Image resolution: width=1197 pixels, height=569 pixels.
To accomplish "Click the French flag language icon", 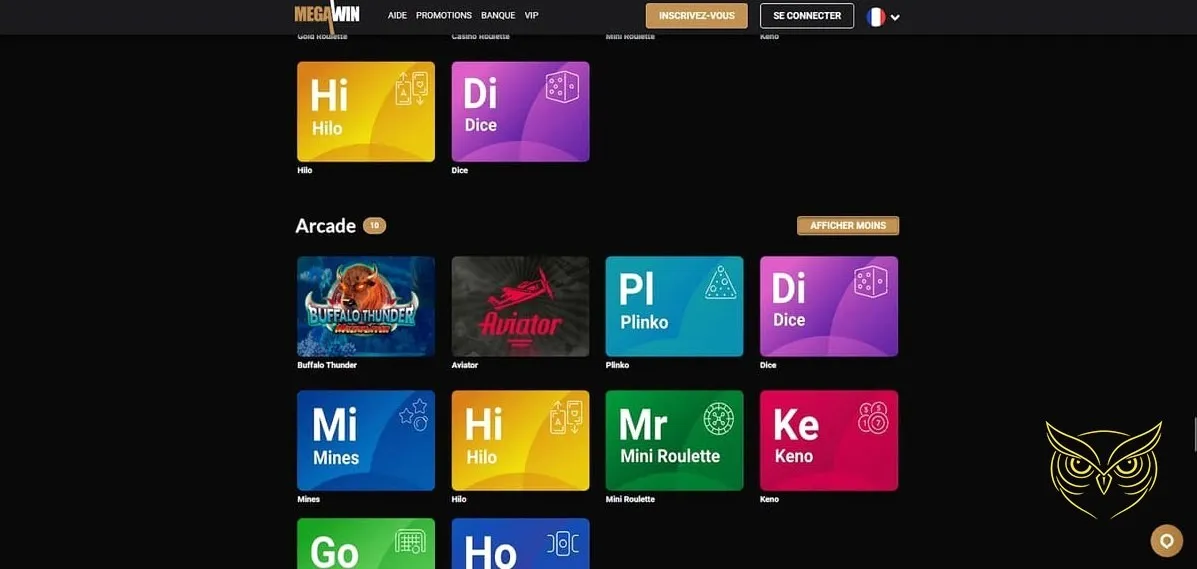I will [x=876, y=16].
